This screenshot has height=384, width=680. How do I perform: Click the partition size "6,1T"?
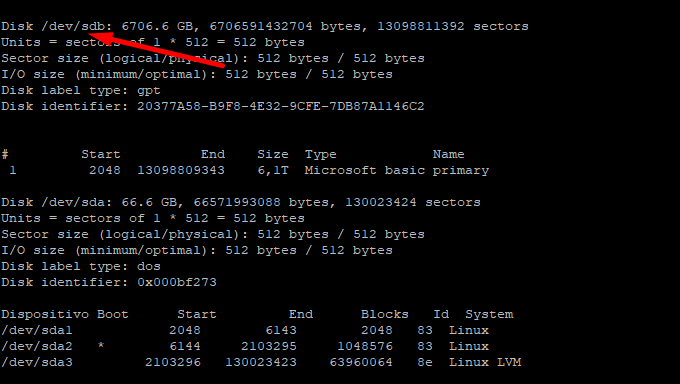[273, 171]
